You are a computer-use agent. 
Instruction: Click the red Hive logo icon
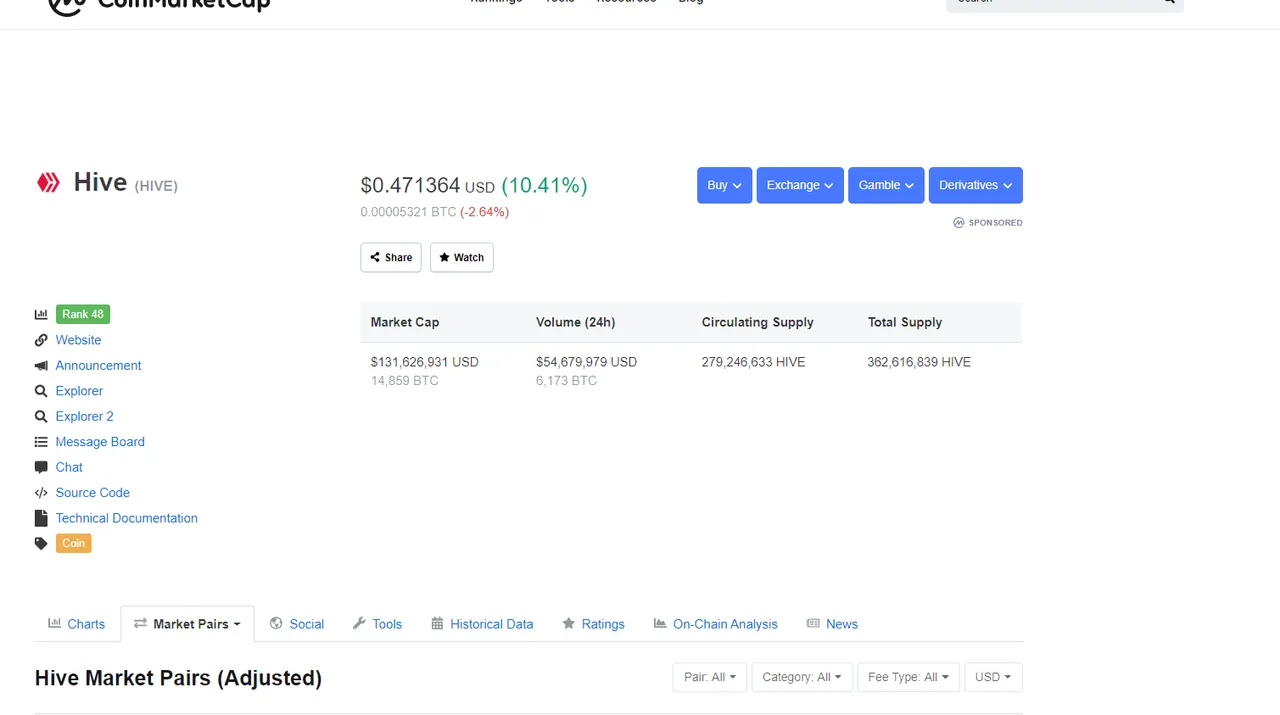tap(48, 182)
